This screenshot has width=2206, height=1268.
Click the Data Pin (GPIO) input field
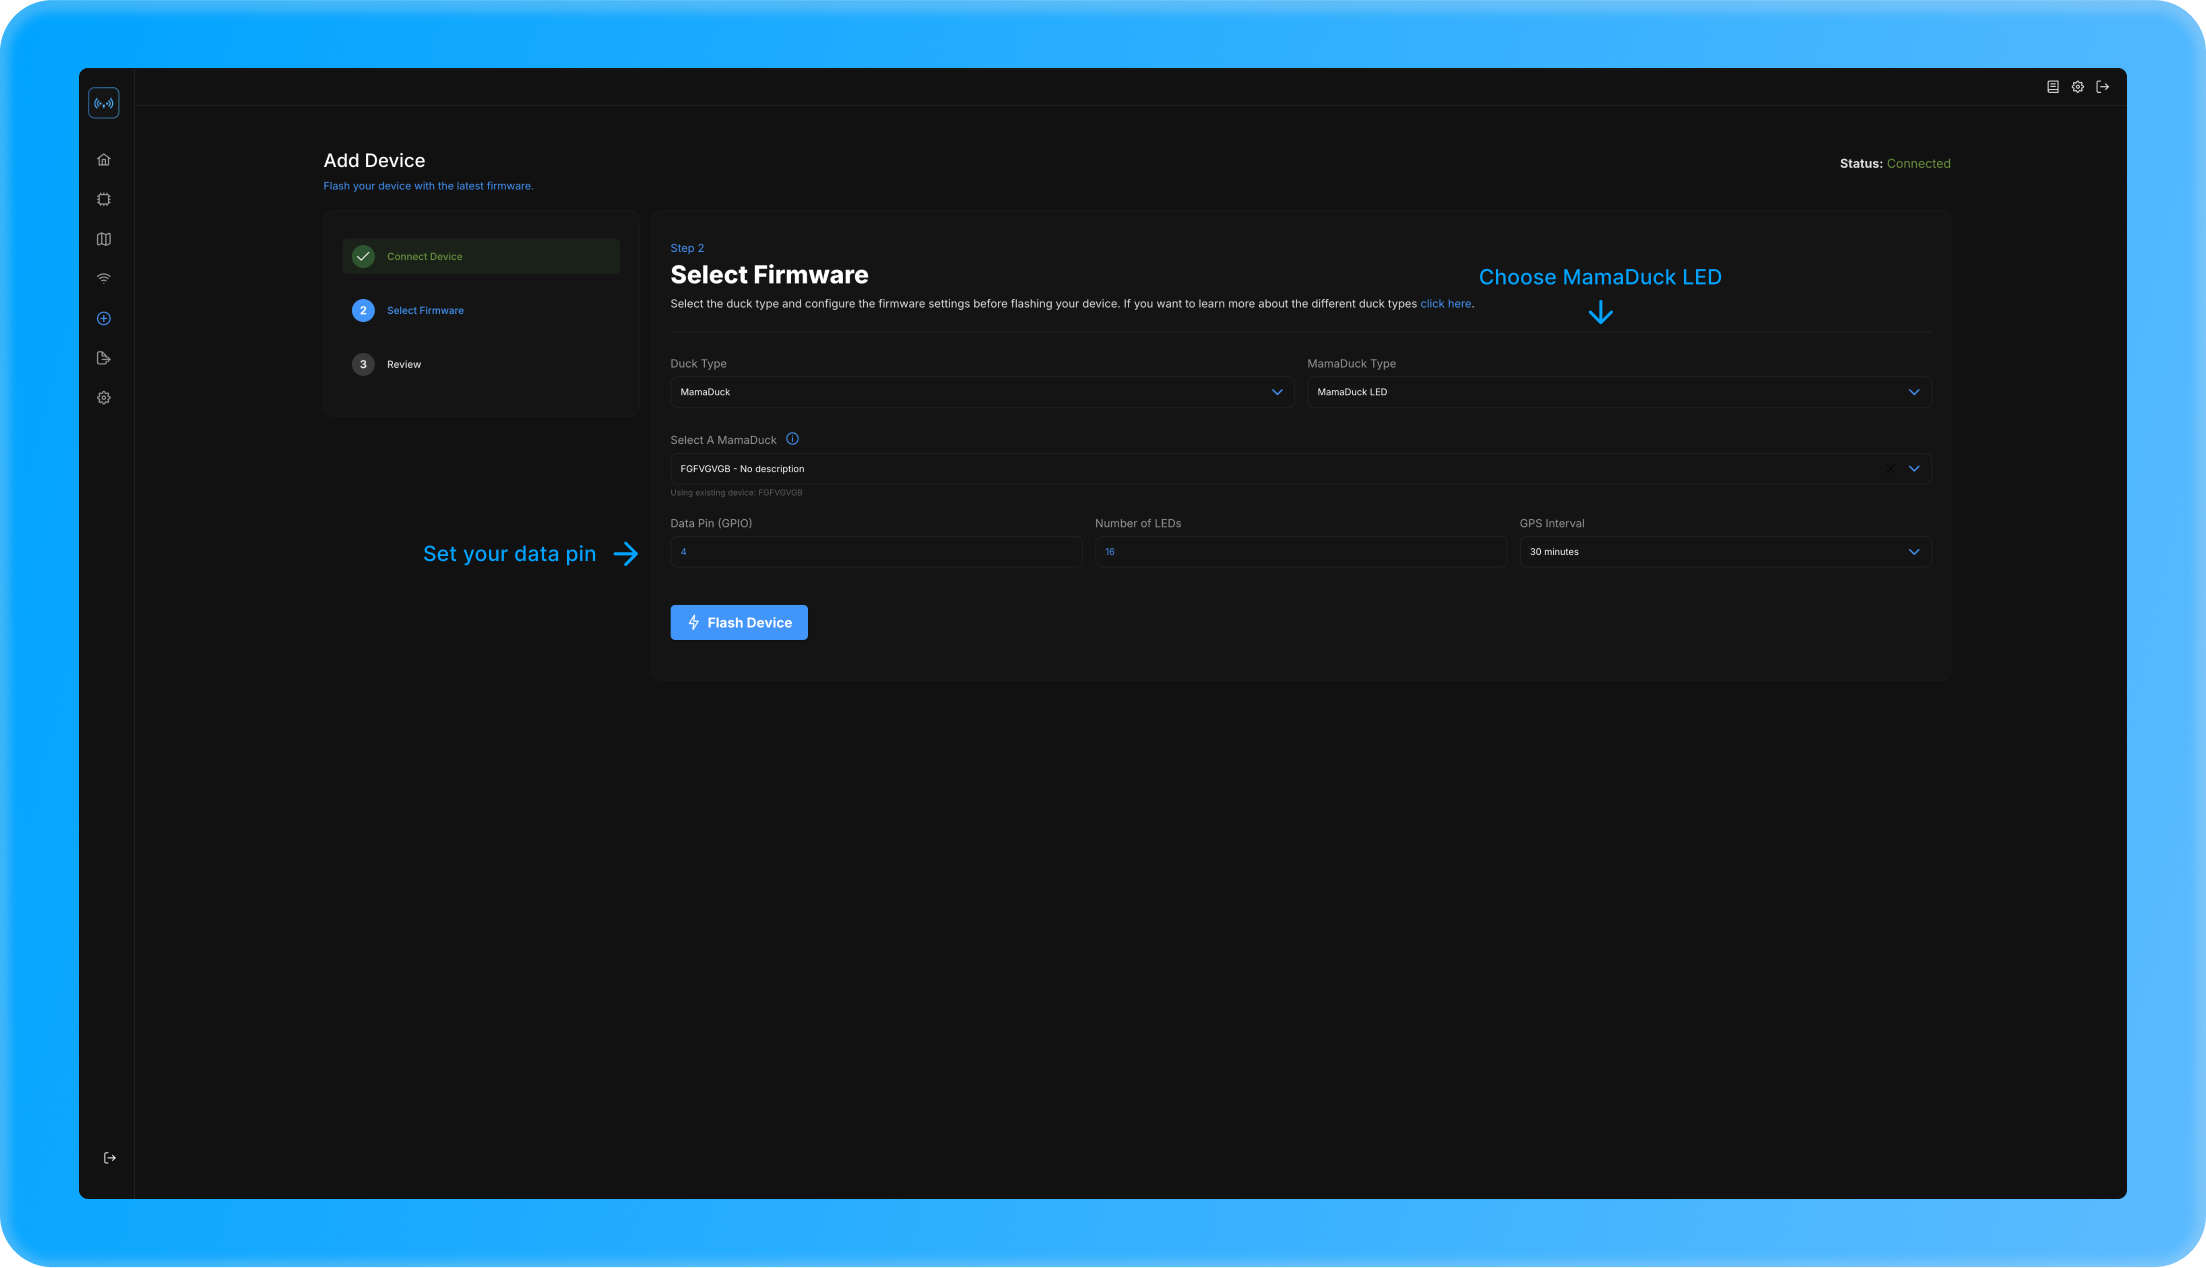pos(875,552)
